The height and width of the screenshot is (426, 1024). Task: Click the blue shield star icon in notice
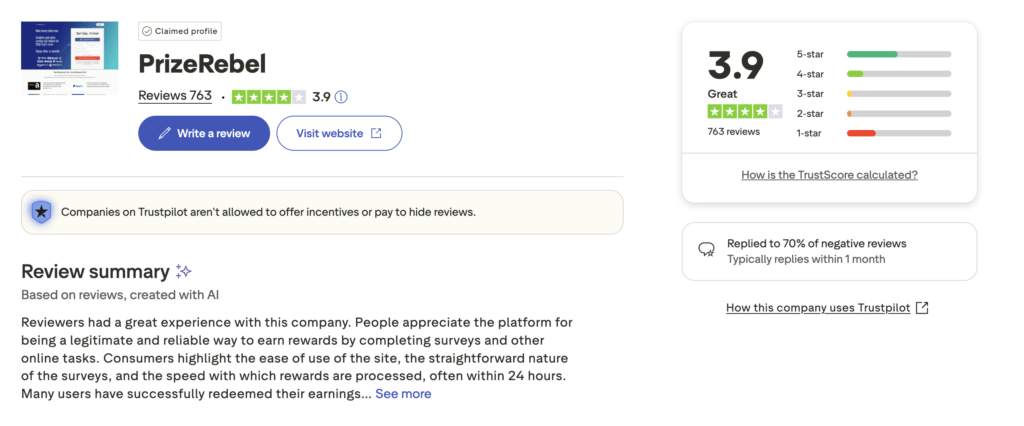pyautogui.click(x=41, y=212)
